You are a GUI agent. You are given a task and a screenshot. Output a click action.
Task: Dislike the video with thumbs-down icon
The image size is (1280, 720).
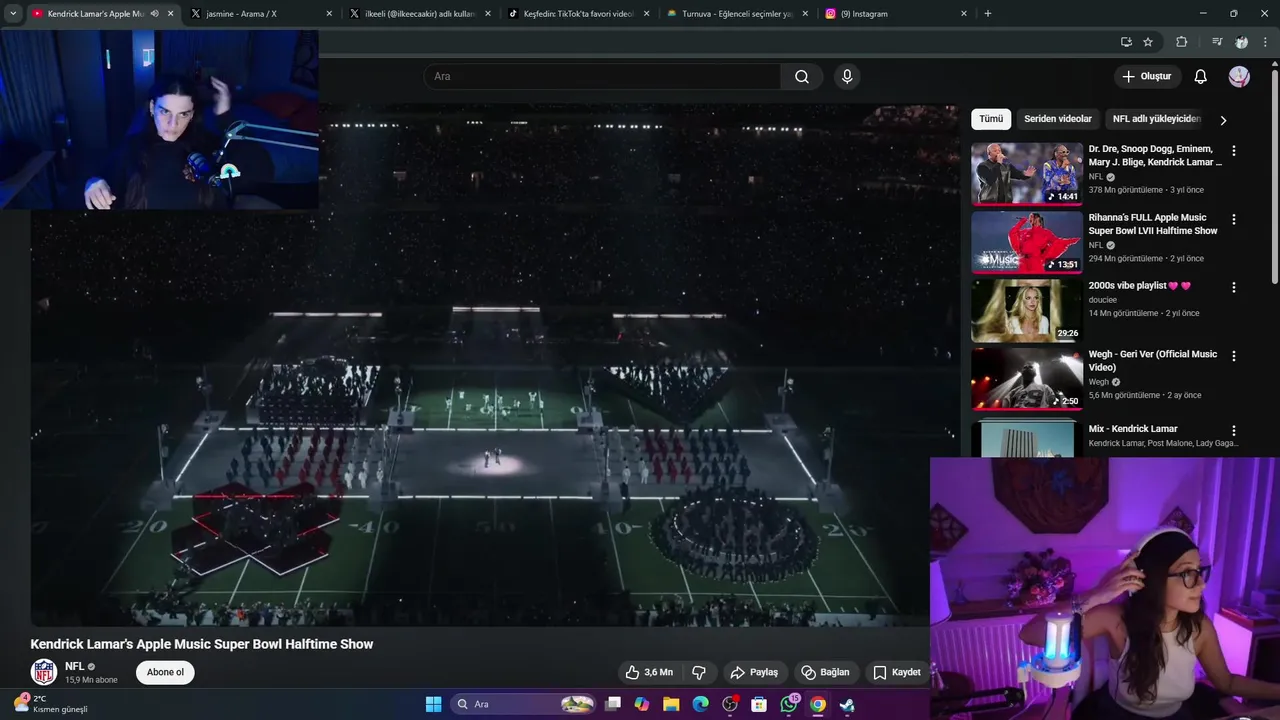pyautogui.click(x=699, y=672)
